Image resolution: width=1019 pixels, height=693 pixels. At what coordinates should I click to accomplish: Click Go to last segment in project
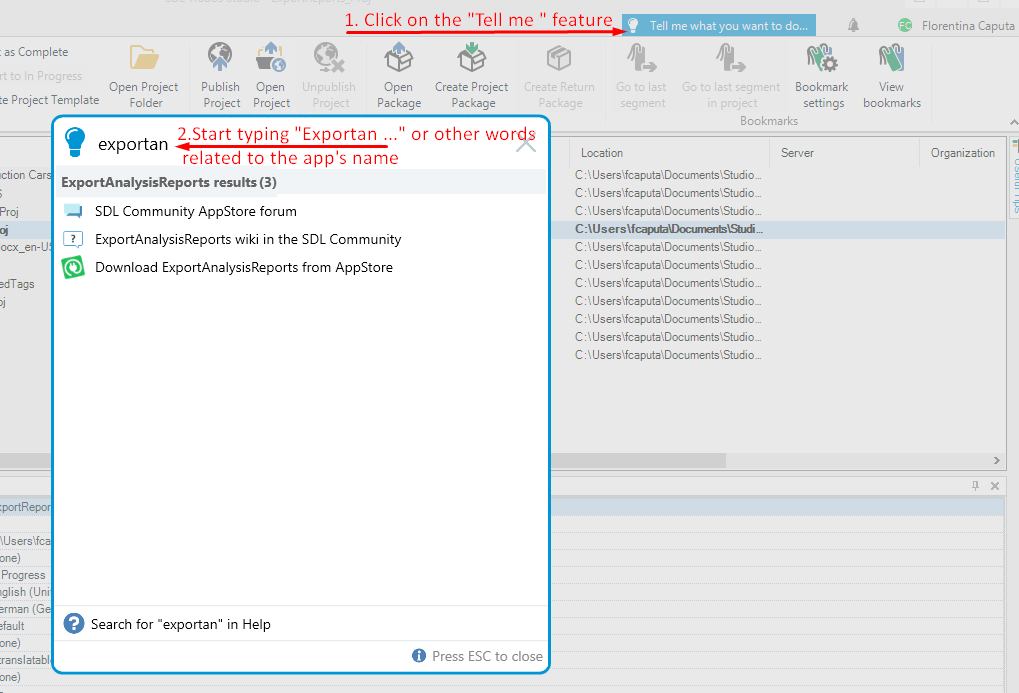731,77
